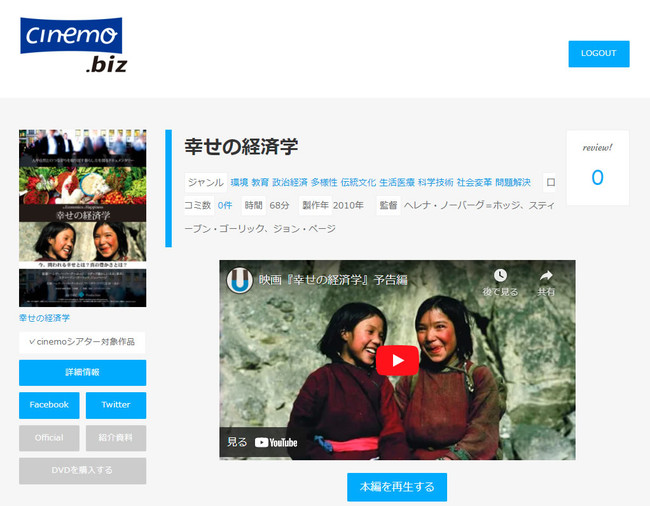Screen dimensions: 650x507
Task: Click the greyed 紹介資料 button
Action: point(116,438)
